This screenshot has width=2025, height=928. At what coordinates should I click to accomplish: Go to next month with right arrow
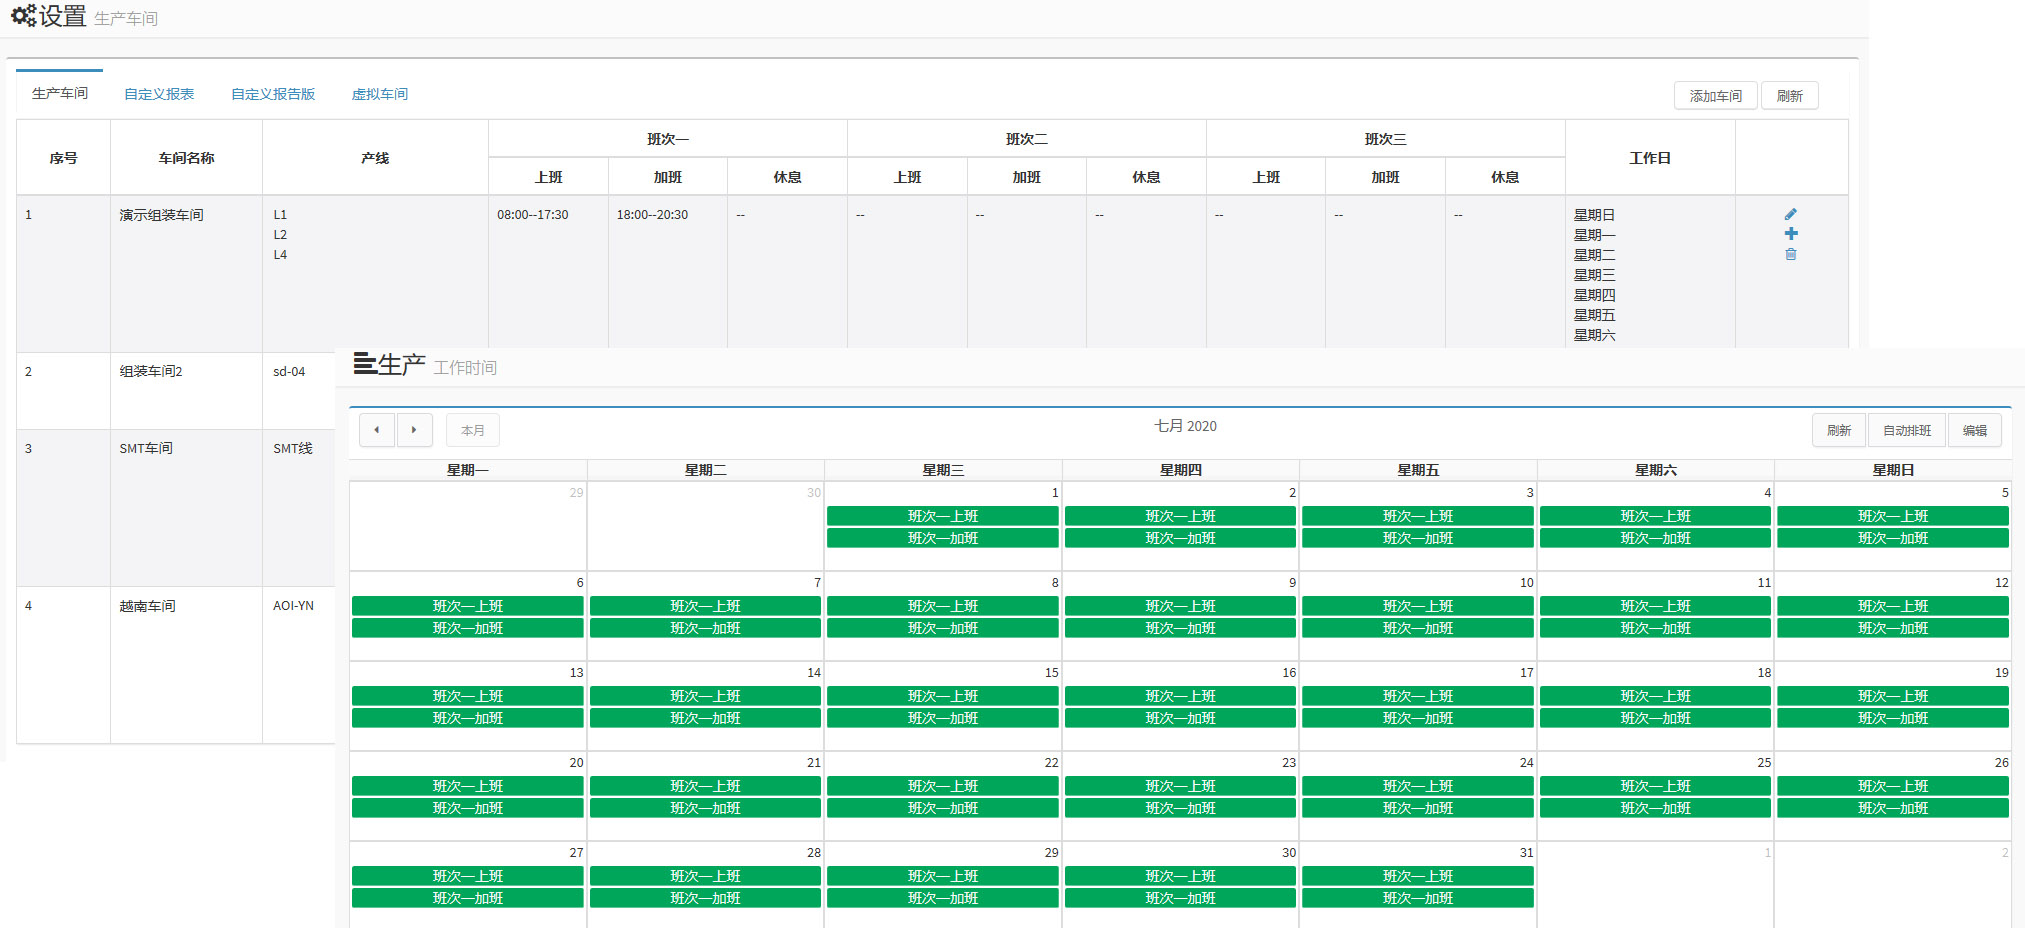click(x=414, y=430)
